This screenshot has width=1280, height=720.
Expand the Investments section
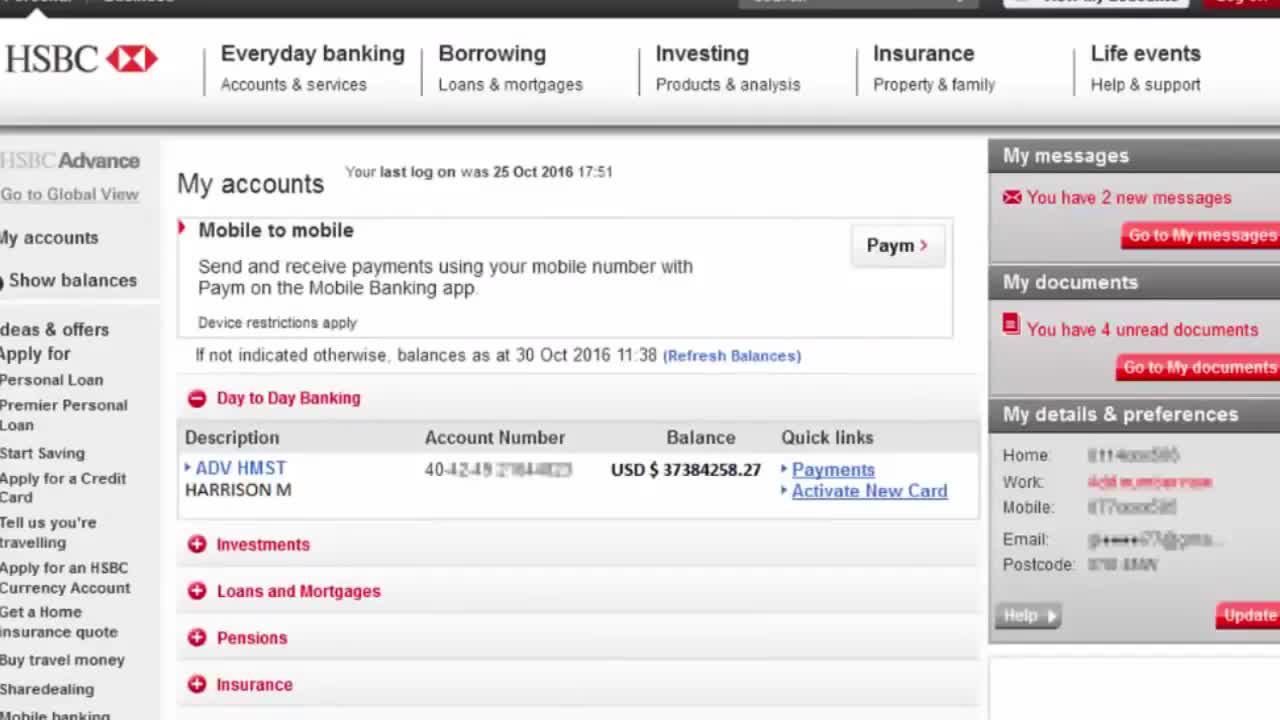(x=197, y=544)
